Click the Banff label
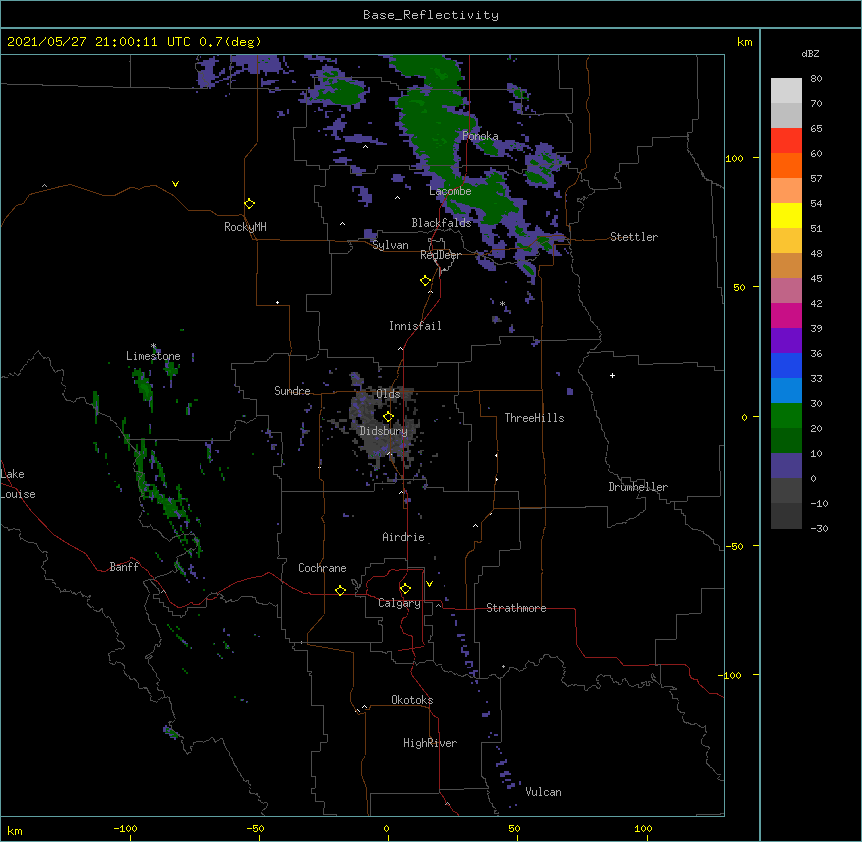862x842 pixels. point(124,567)
